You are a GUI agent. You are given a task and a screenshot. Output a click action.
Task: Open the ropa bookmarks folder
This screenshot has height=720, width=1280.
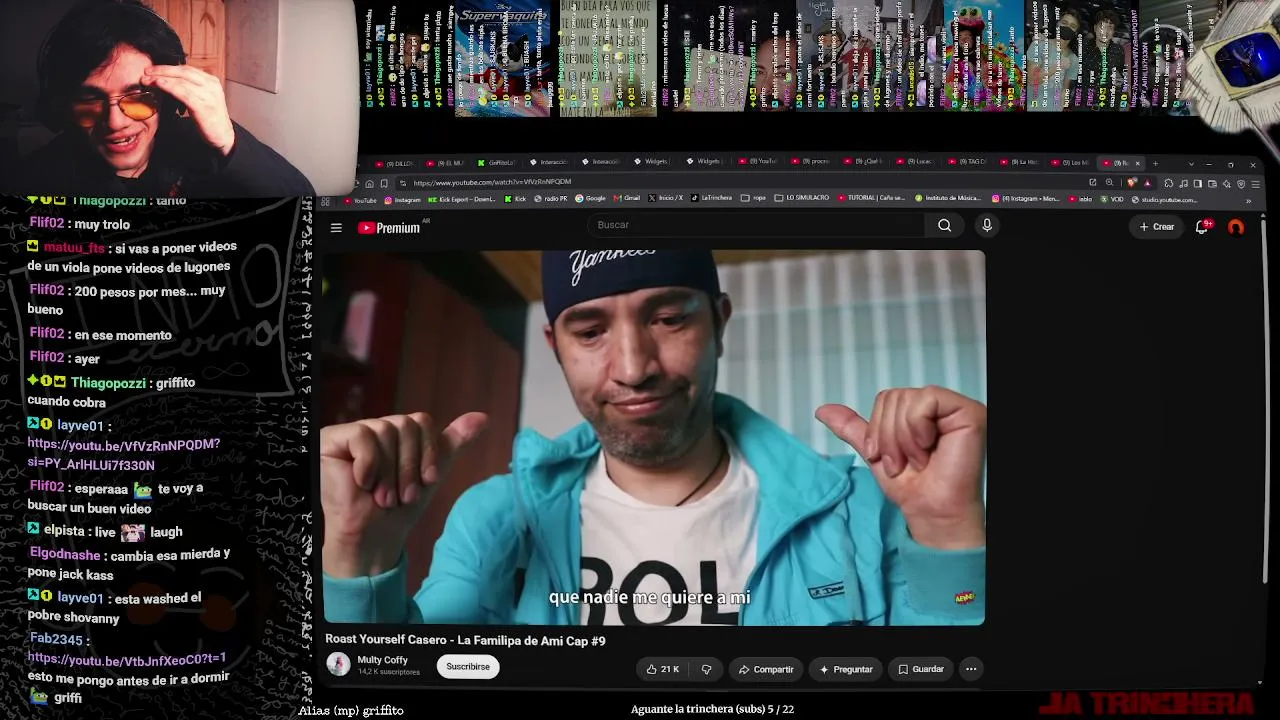[x=753, y=199]
